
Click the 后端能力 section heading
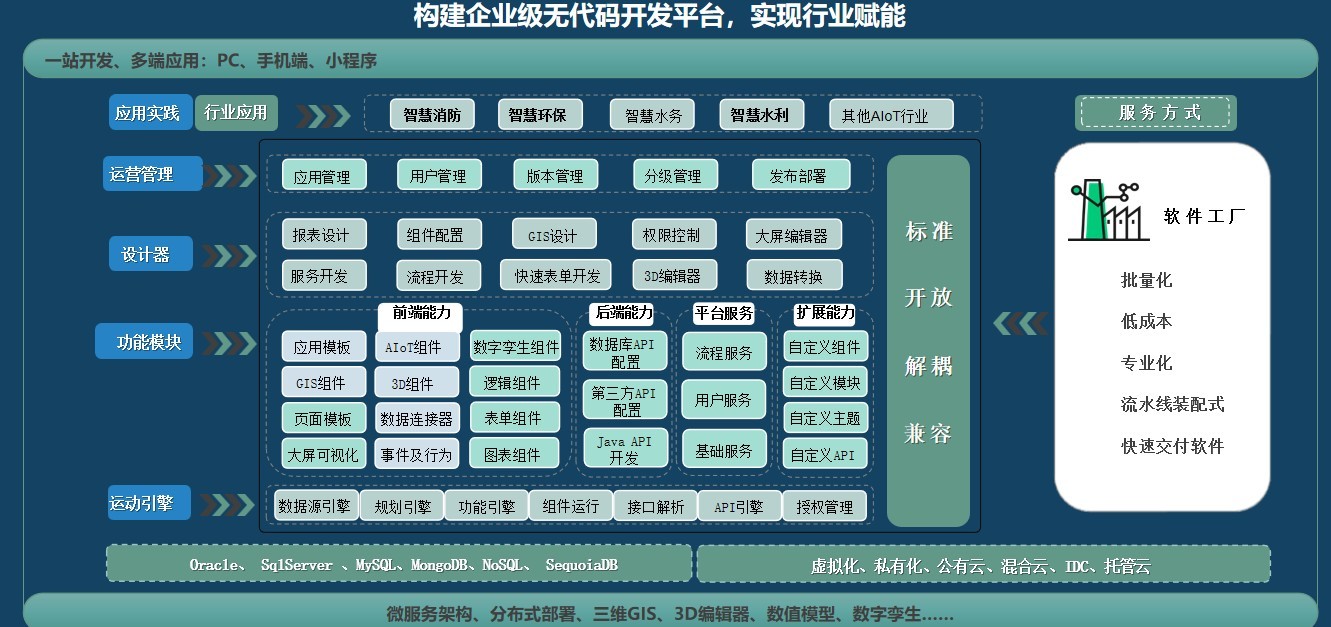(623, 313)
